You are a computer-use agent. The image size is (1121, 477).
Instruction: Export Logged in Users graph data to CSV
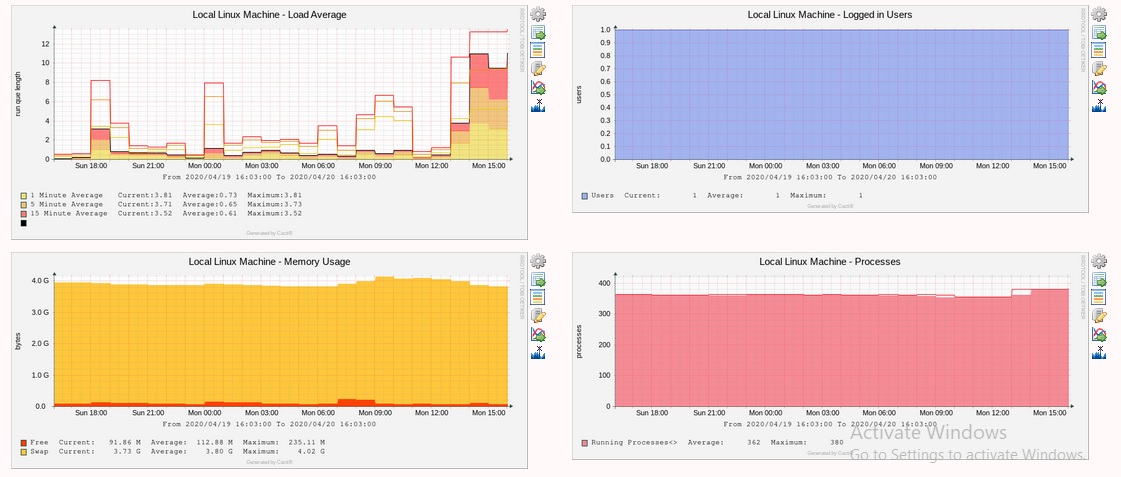pos(1099,32)
